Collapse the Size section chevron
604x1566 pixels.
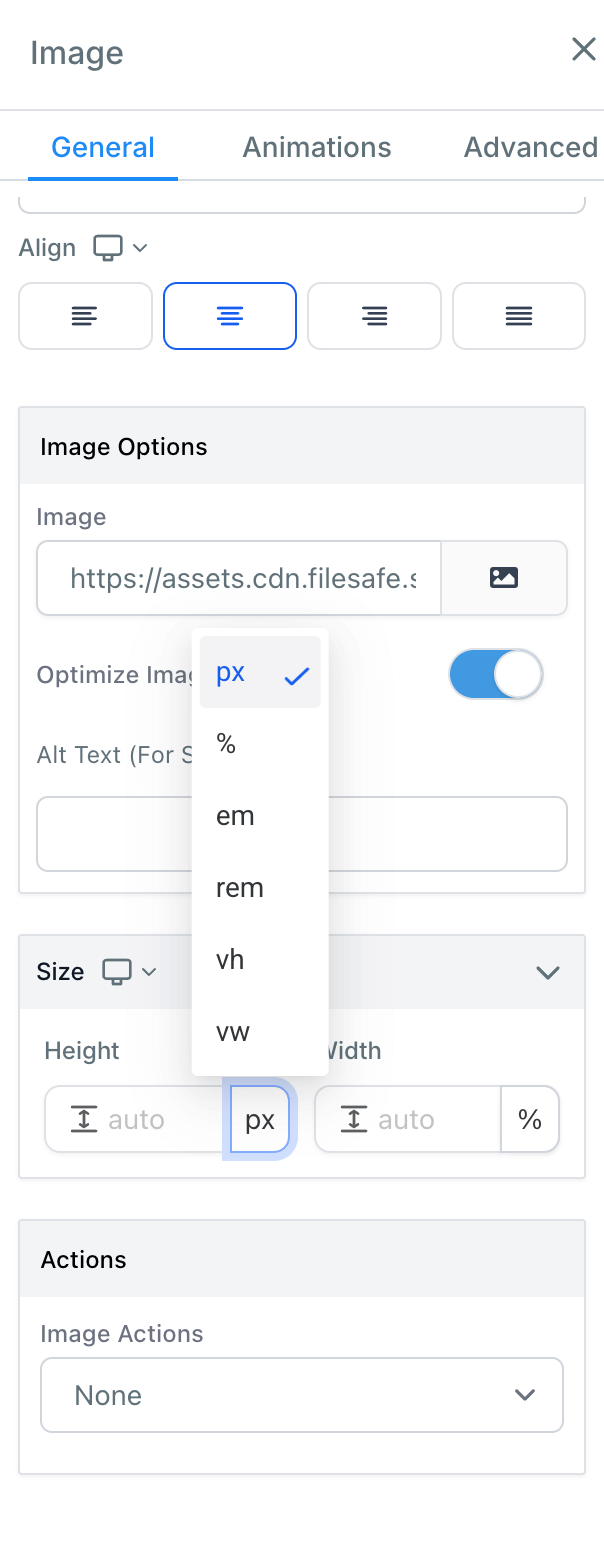[548, 972]
